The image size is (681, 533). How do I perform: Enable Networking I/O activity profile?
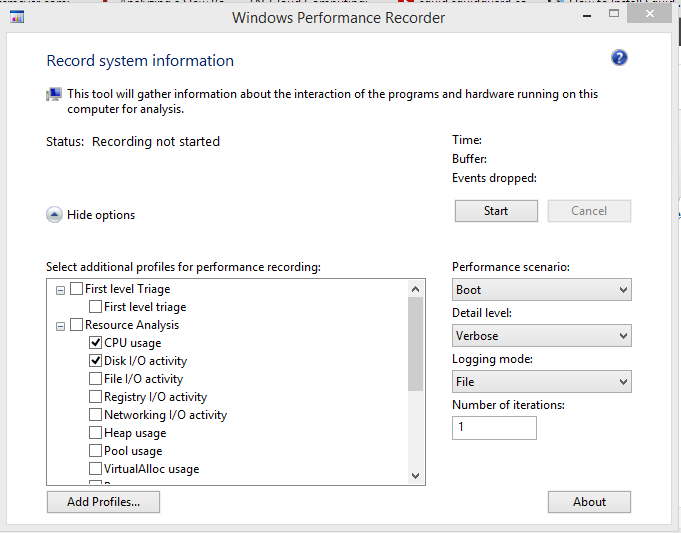pos(96,415)
